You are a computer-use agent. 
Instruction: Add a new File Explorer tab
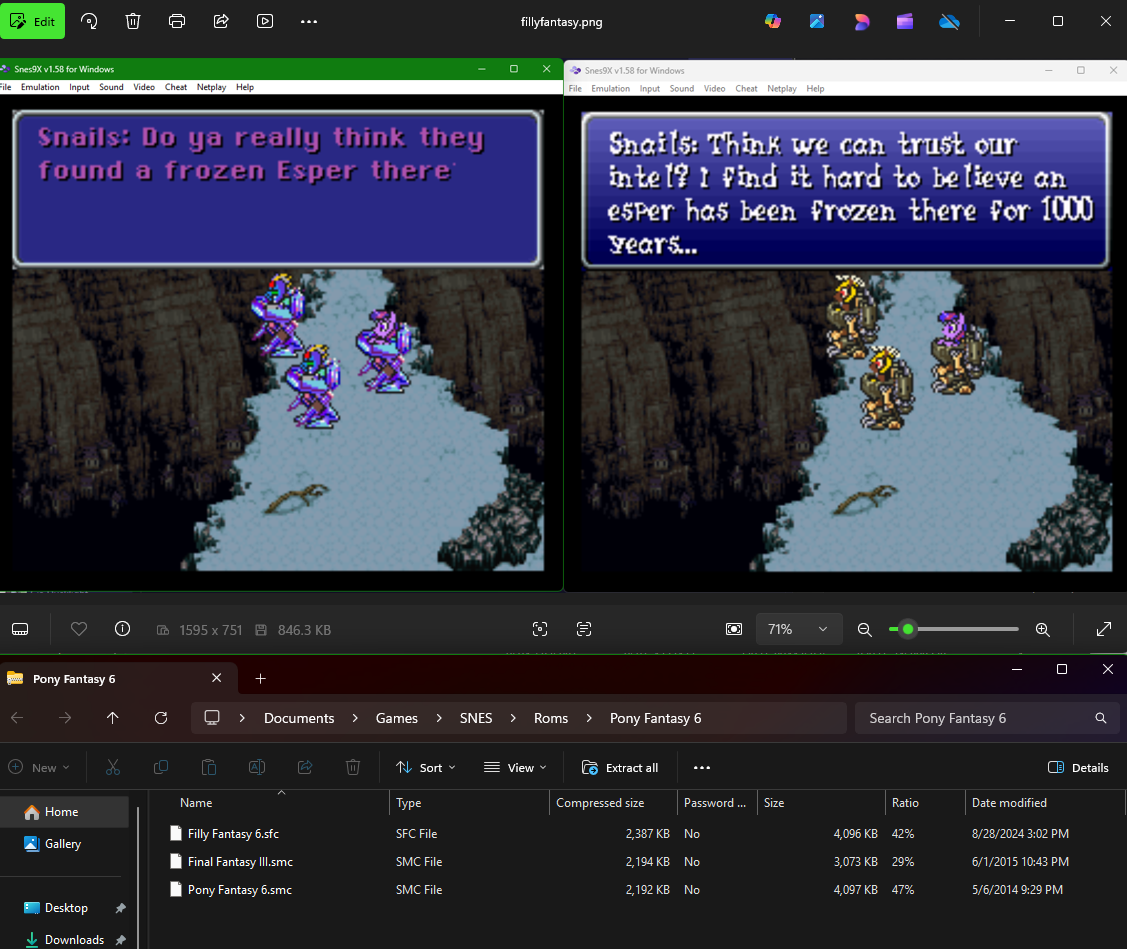click(261, 679)
